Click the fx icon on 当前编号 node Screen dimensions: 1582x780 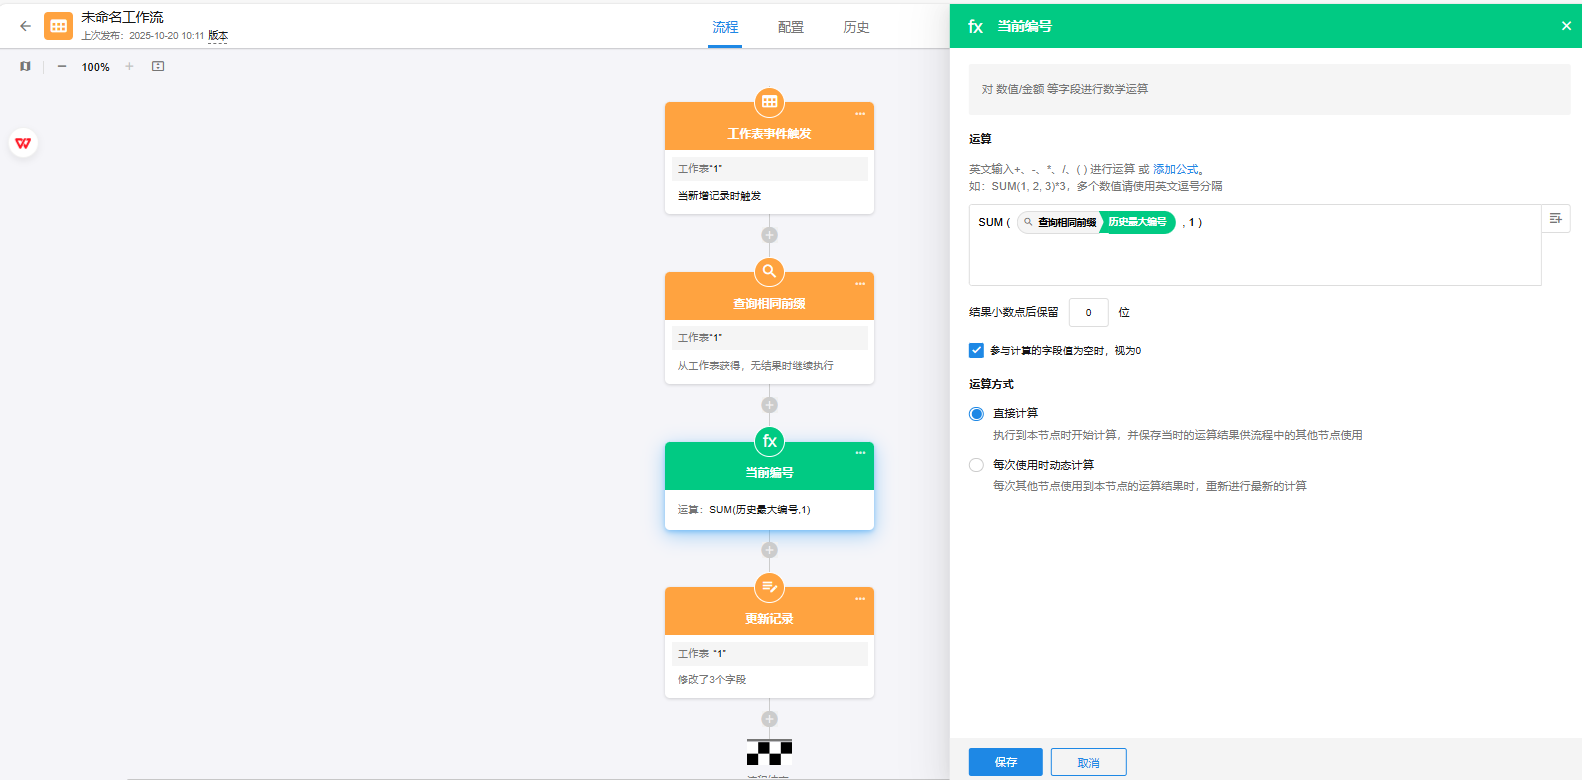click(769, 441)
